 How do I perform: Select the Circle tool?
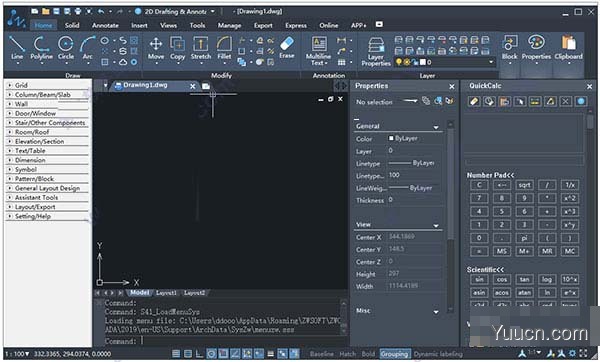click(66, 48)
